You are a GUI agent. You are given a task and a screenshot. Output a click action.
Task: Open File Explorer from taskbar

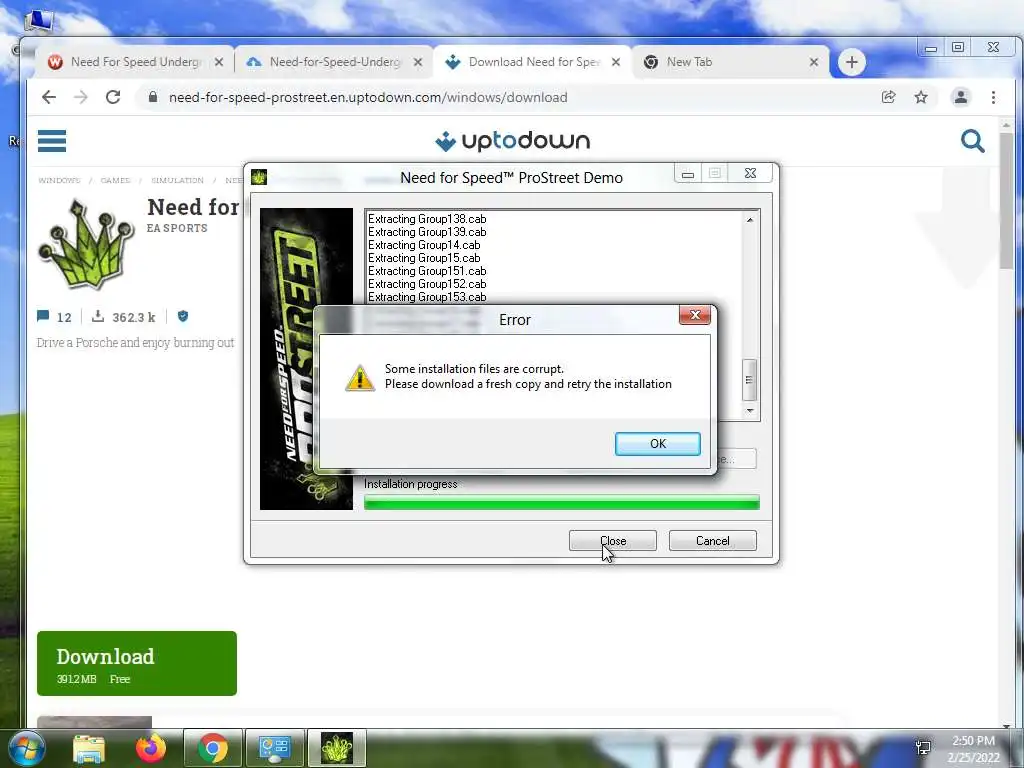click(x=89, y=749)
